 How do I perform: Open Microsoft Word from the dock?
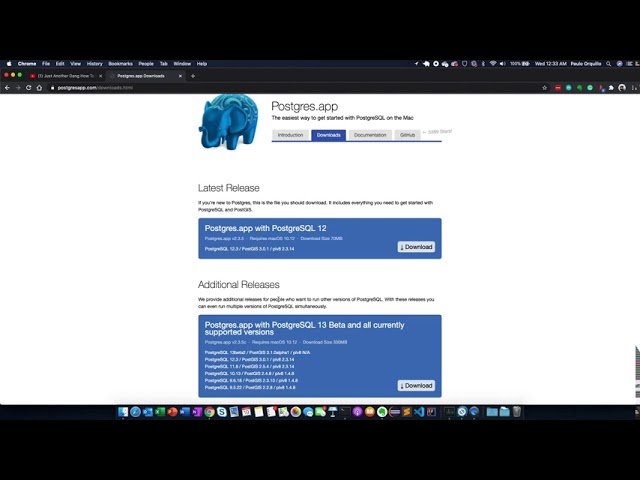coord(184,412)
